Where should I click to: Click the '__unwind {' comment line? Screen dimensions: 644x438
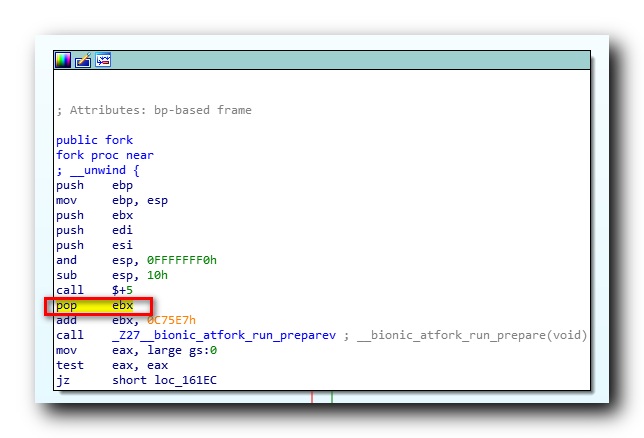tap(98, 170)
